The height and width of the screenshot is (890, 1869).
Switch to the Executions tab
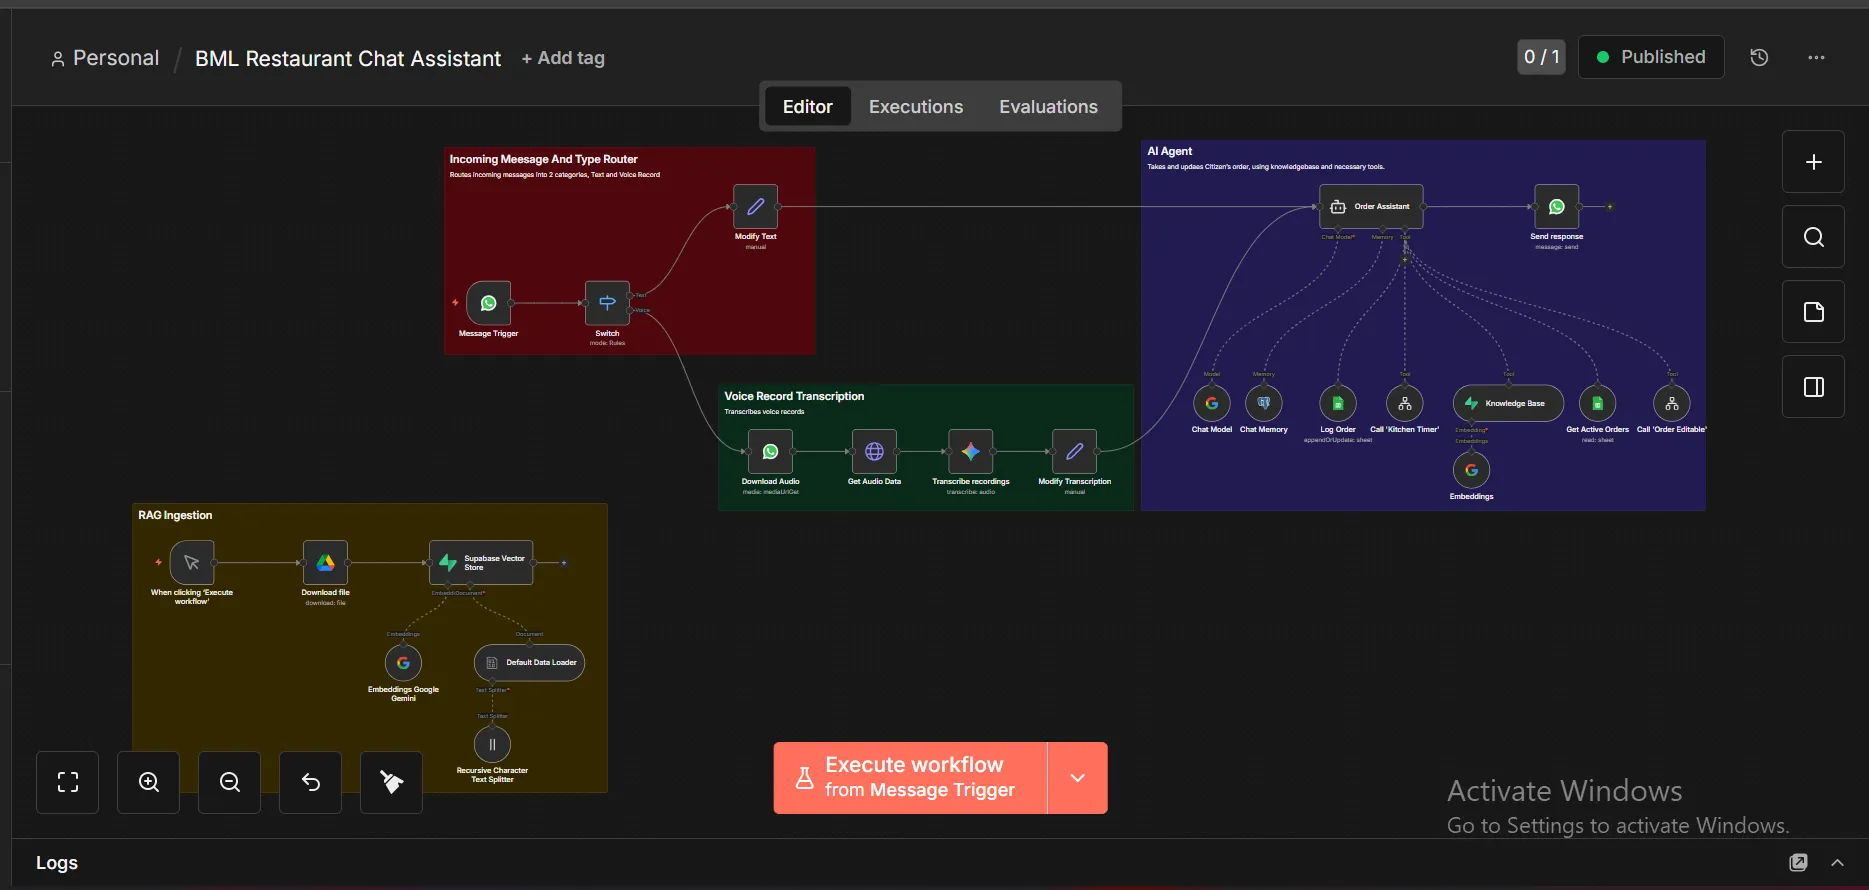[x=916, y=107]
